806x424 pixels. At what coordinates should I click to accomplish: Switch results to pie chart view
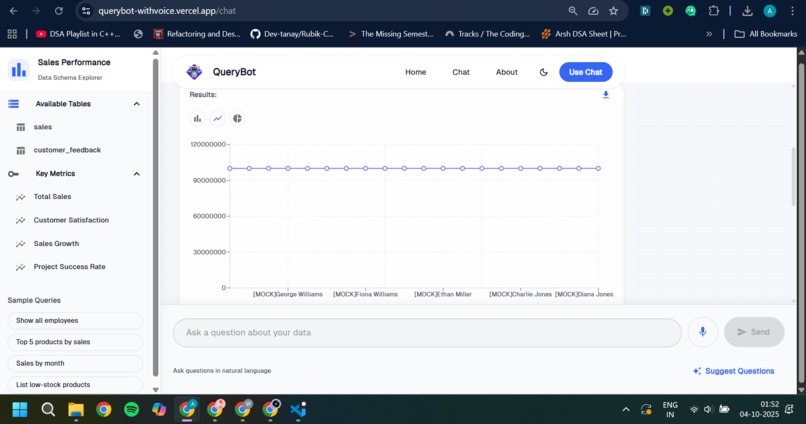coord(237,119)
